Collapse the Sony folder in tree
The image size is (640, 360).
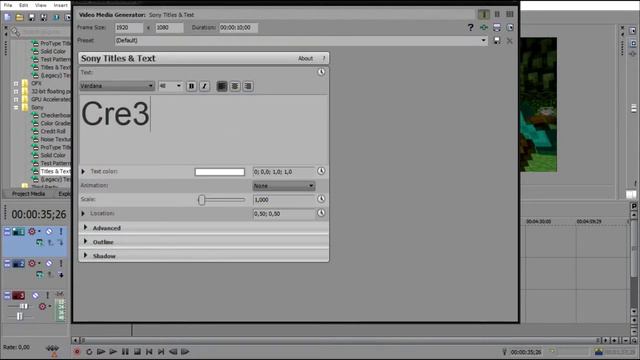(x=16, y=107)
